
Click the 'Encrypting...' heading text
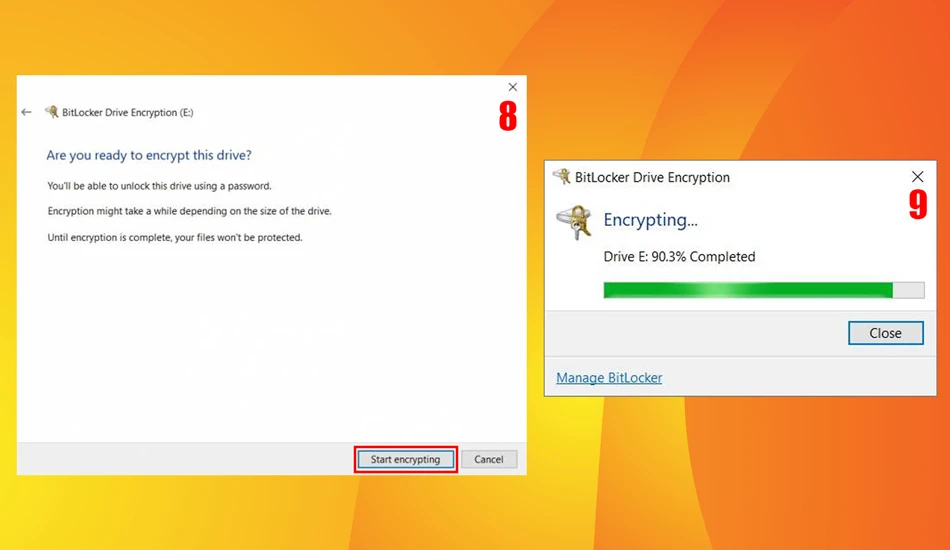tap(650, 219)
